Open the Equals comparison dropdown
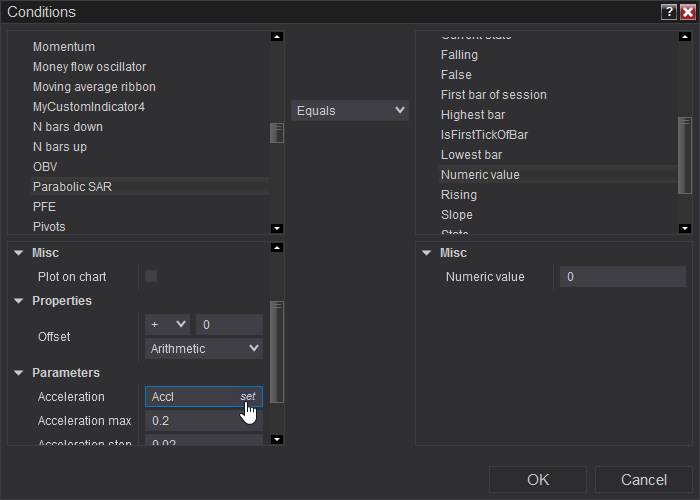The image size is (700, 500). 349,110
